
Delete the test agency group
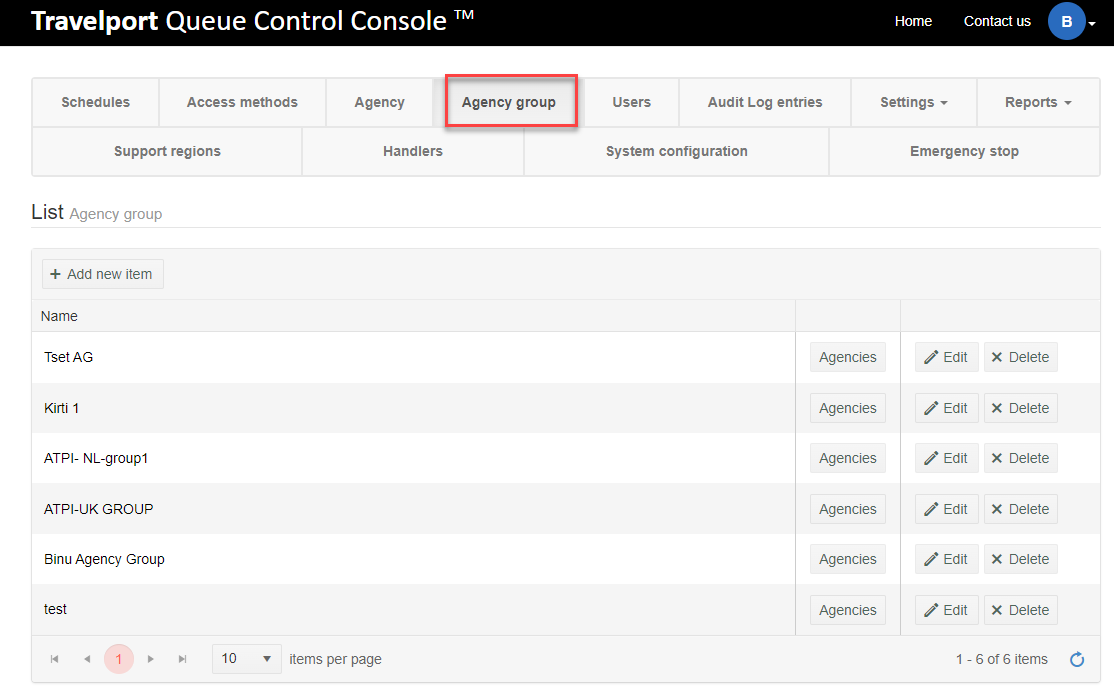[x=1020, y=610]
